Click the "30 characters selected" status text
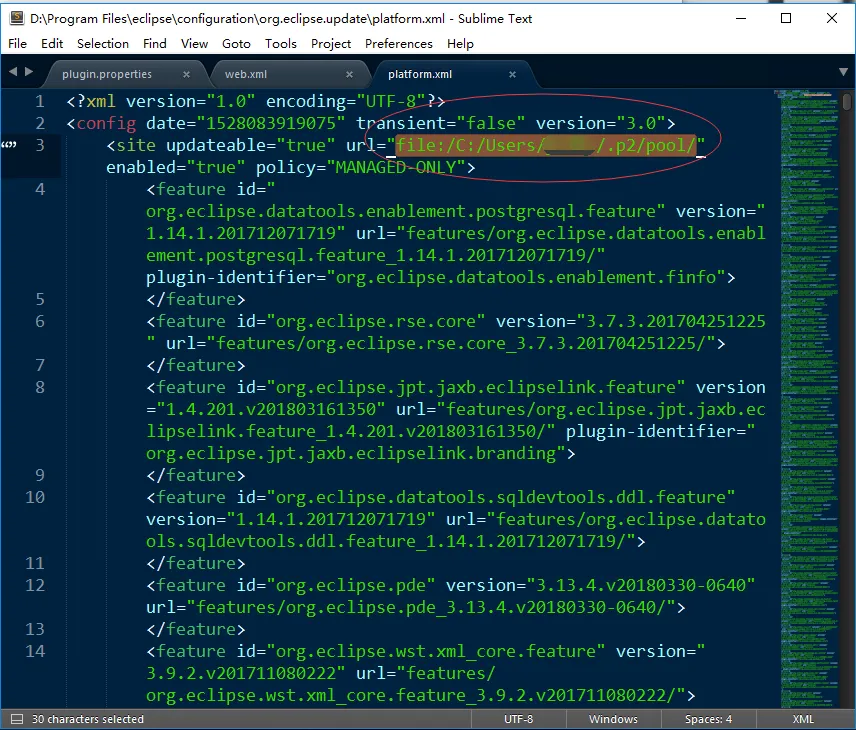Screen dimensions: 856x730 [87, 719]
